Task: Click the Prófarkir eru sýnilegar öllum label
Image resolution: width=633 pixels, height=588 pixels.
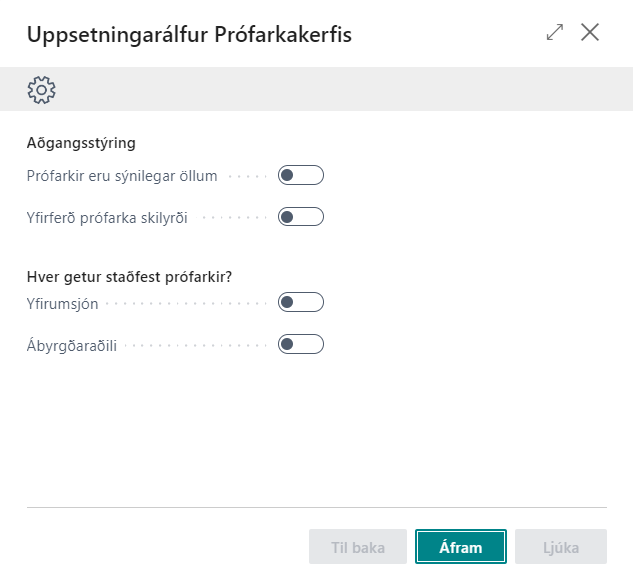Action: click(122, 176)
